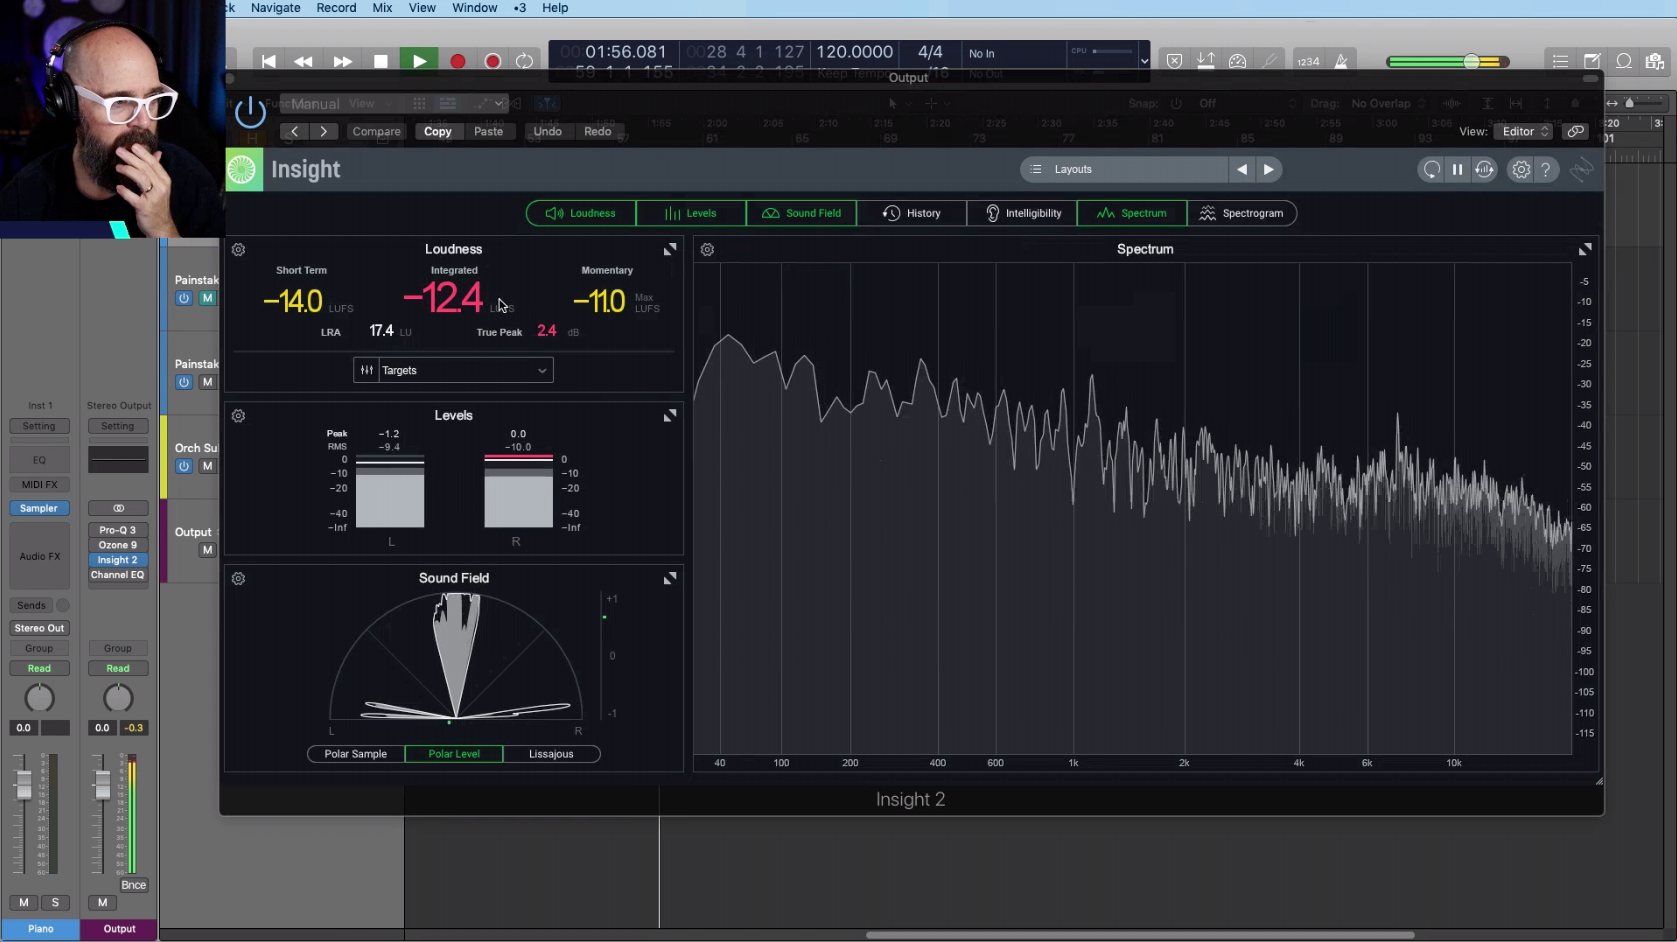Open the Manual preset dropdown
The width and height of the screenshot is (1677, 942).
395,103
